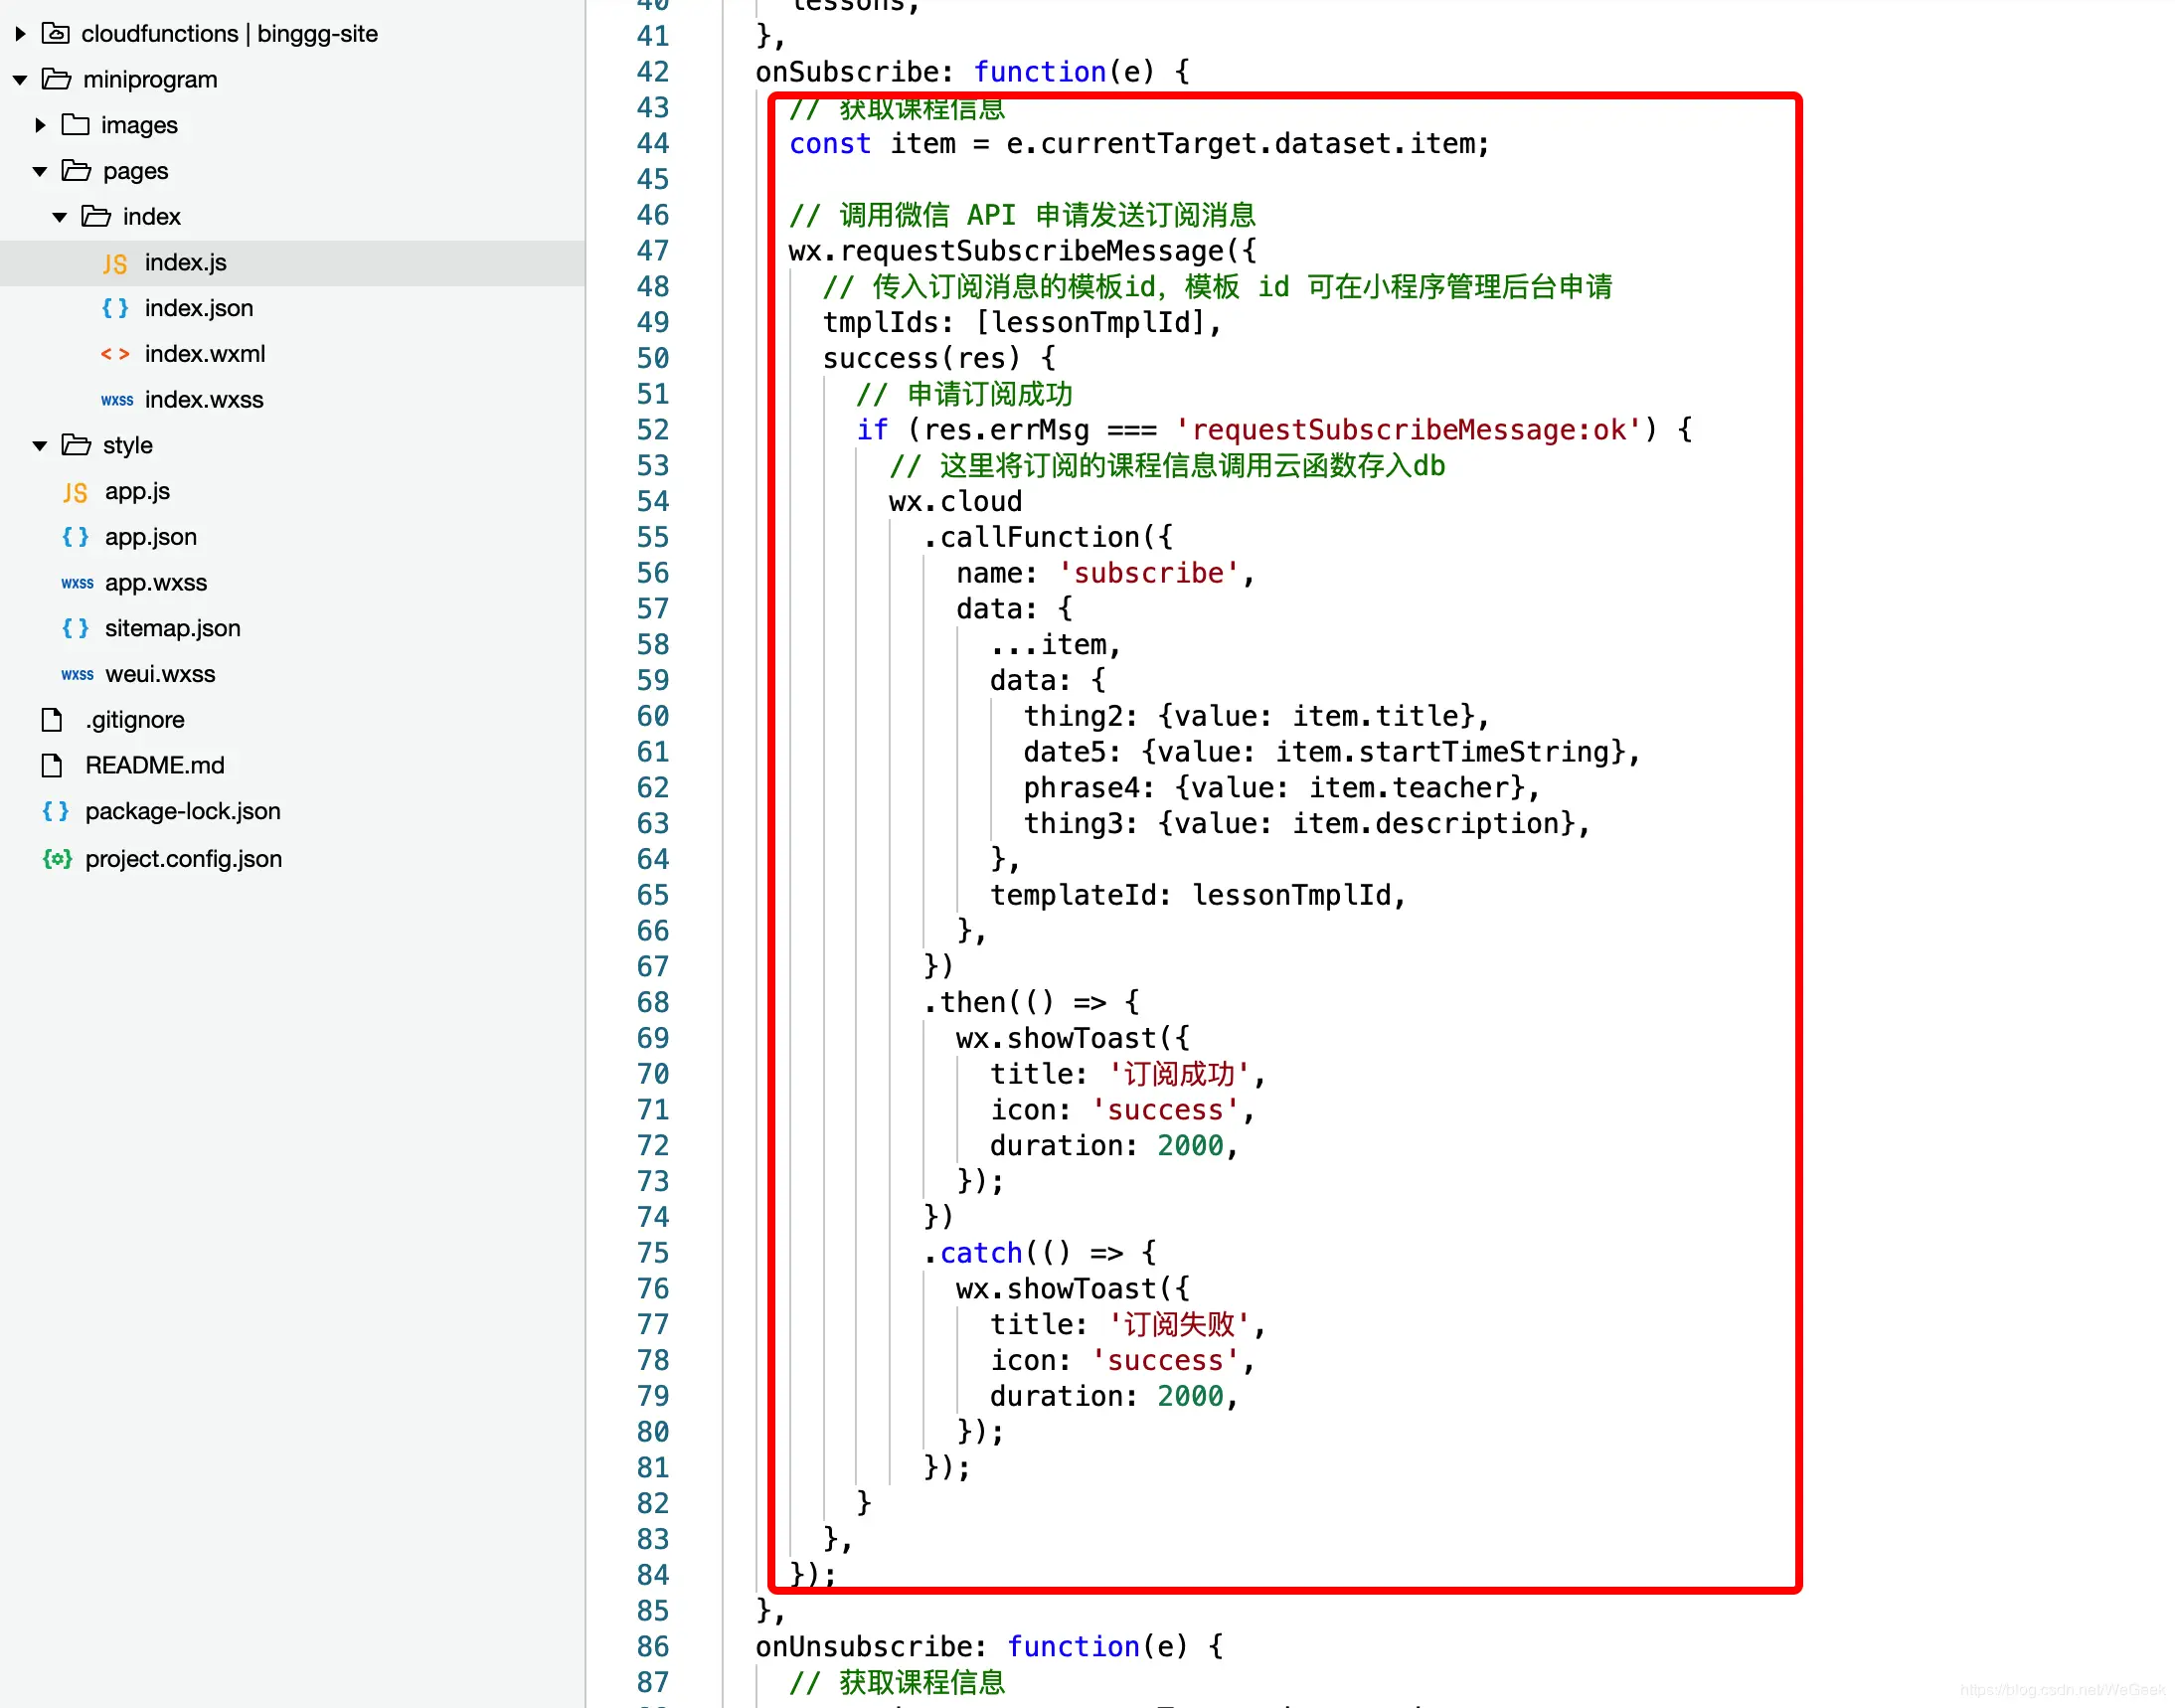The height and width of the screenshot is (1708, 2175).
Task: Click the wxss icon of weui.wxss
Action: (x=77, y=675)
